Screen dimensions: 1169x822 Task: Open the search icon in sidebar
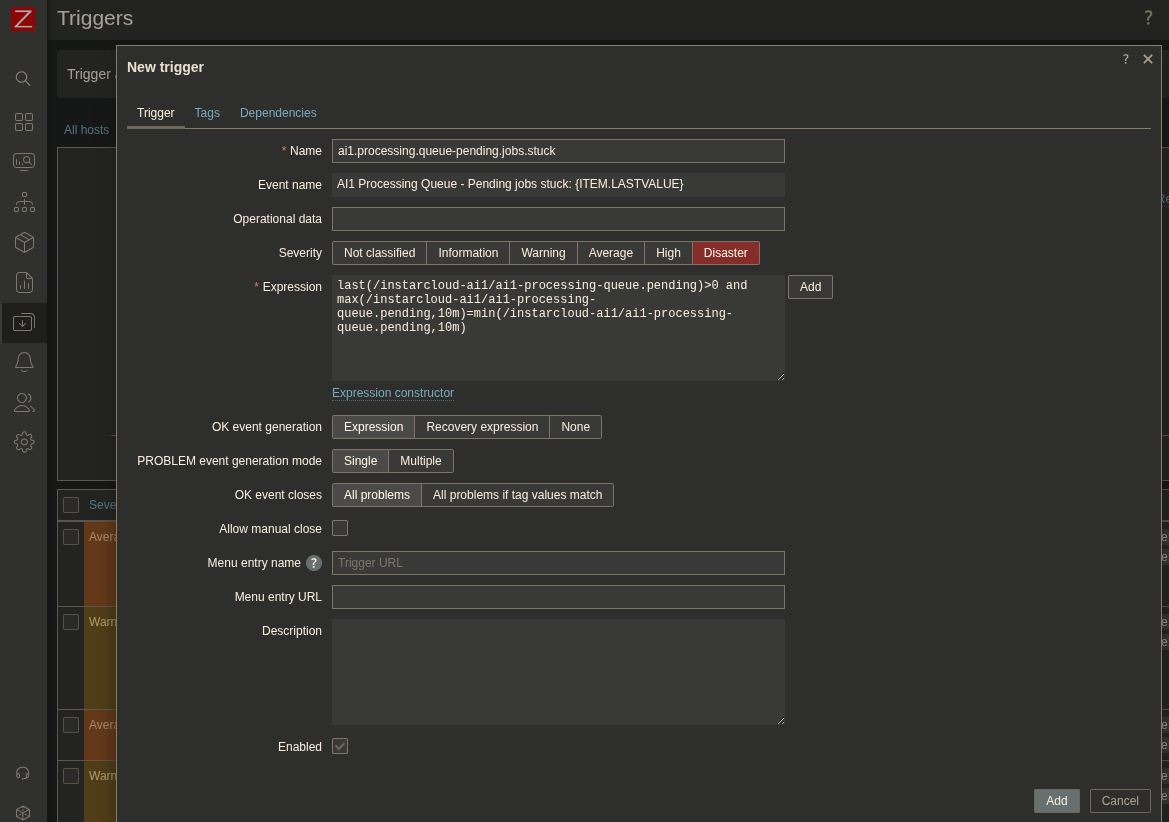(x=23, y=78)
